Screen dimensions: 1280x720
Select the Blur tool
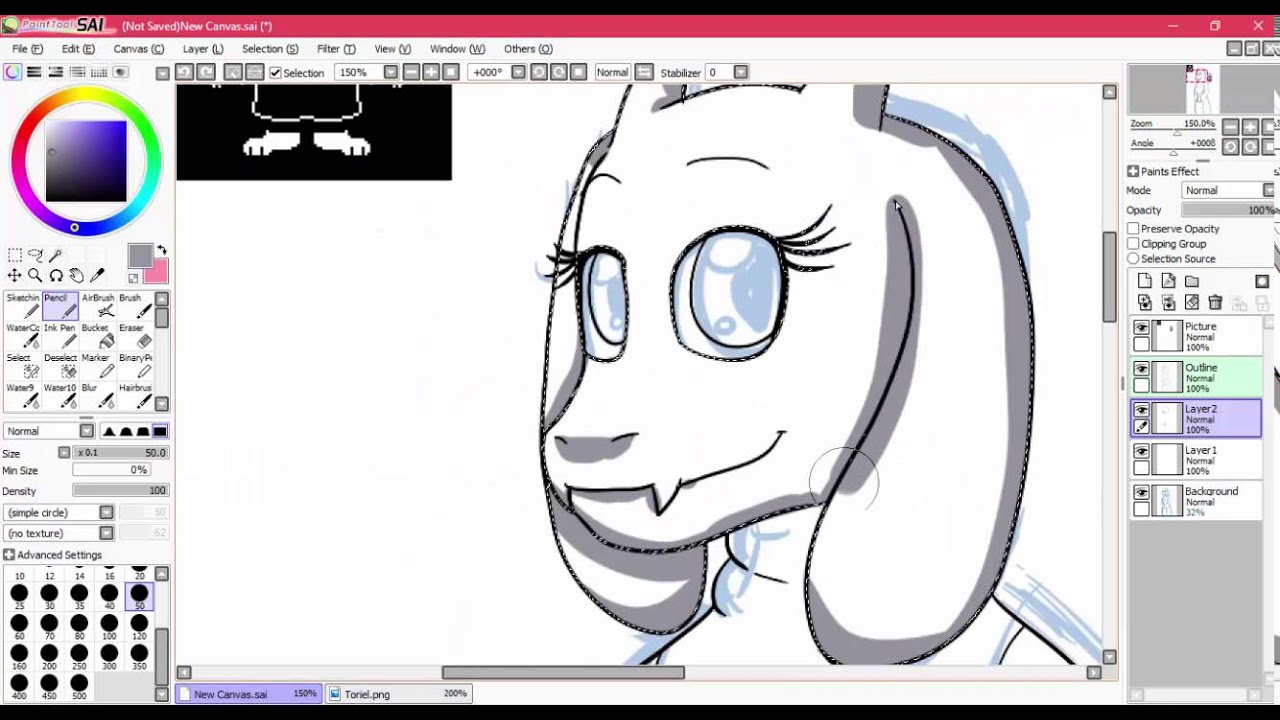pyautogui.click(x=97, y=396)
